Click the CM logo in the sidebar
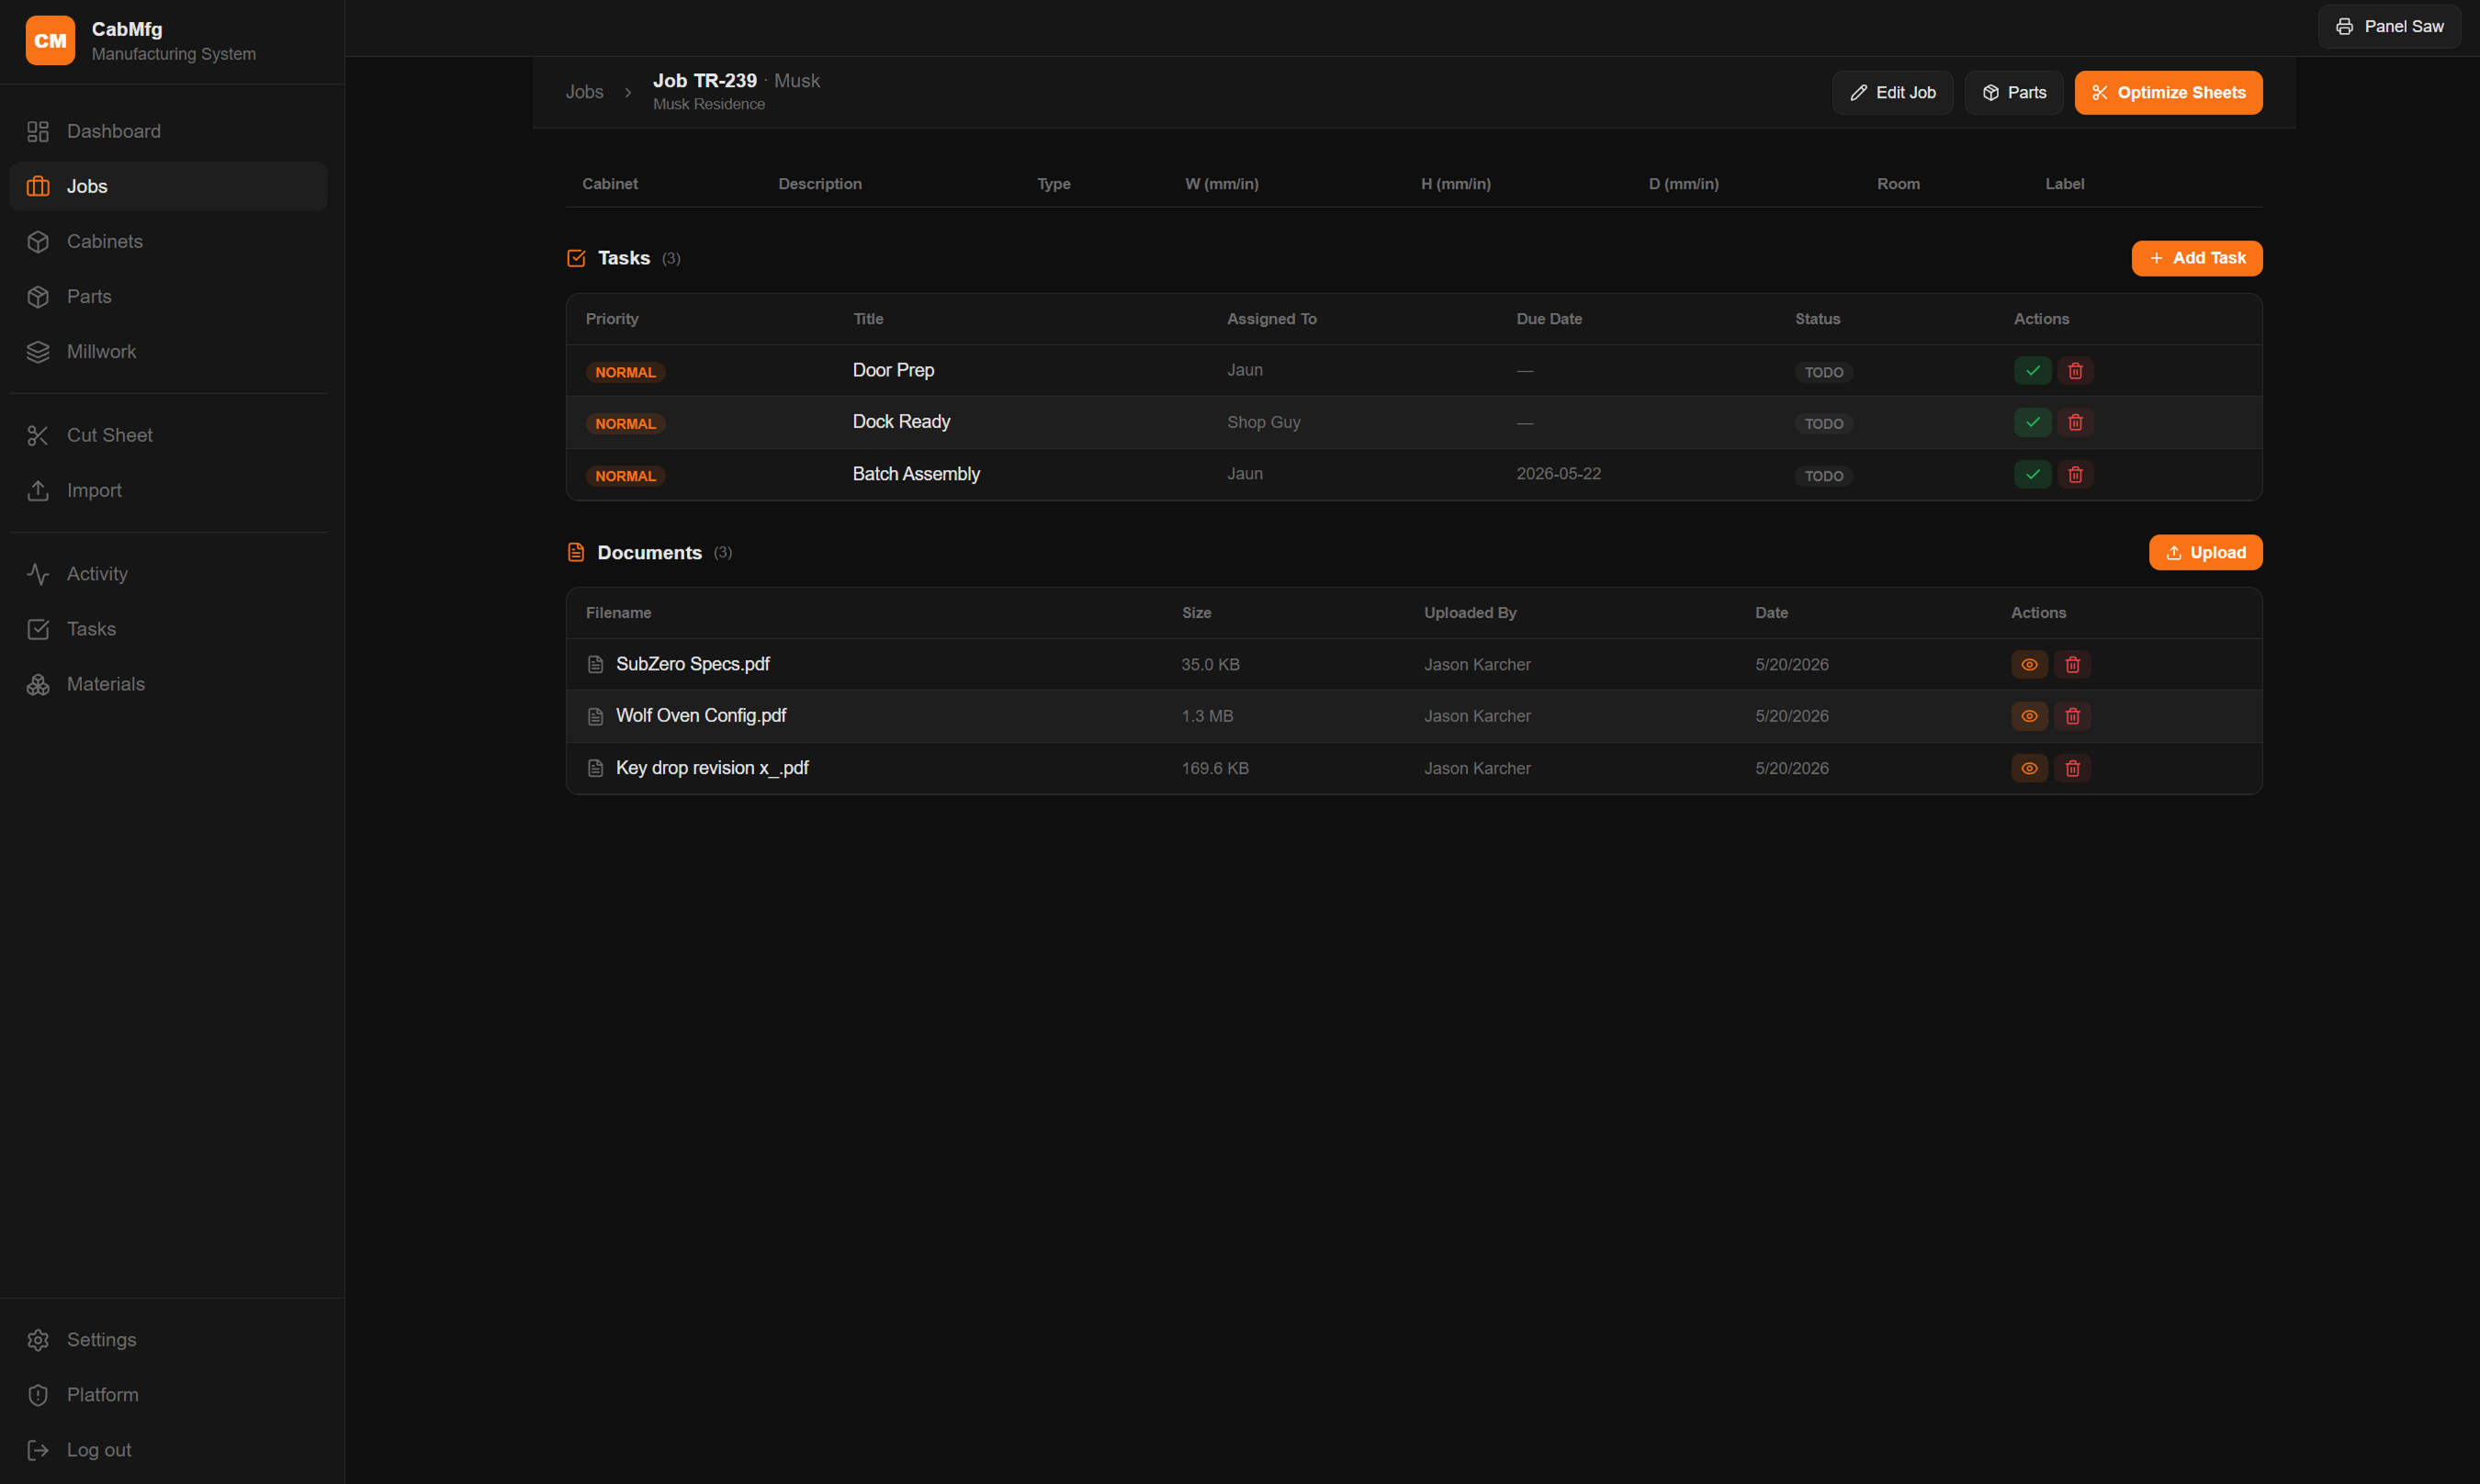Image resolution: width=2480 pixels, height=1484 pixels. [50, 40]
